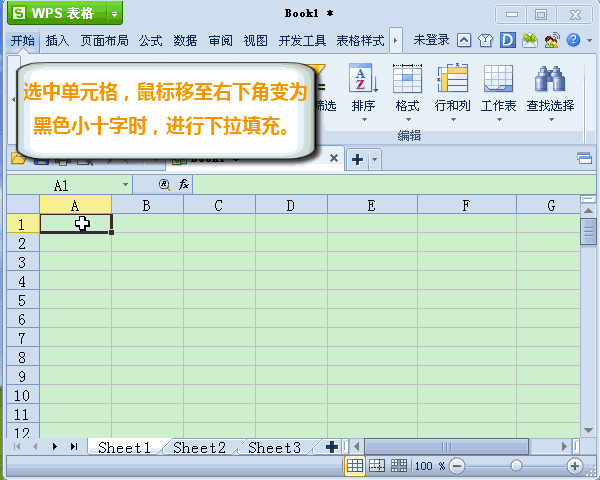Image resolution: width=600 pixels, height=480 pixels.
Task: Click the window arrangement icon
Action: pos(584,158)
